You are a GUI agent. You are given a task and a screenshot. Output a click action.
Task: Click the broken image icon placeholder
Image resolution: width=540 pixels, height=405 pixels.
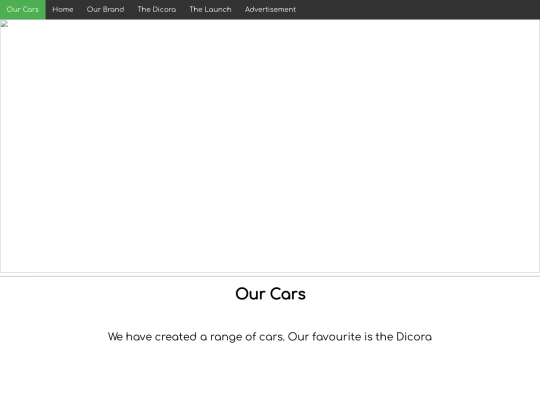(x=4, y=24)
